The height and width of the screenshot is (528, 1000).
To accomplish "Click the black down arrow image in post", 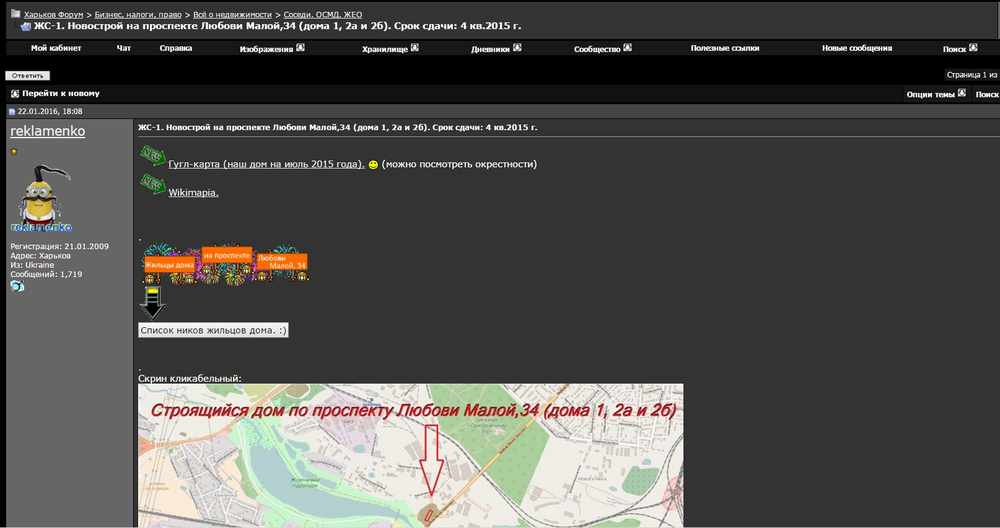I will click(152, 303).
